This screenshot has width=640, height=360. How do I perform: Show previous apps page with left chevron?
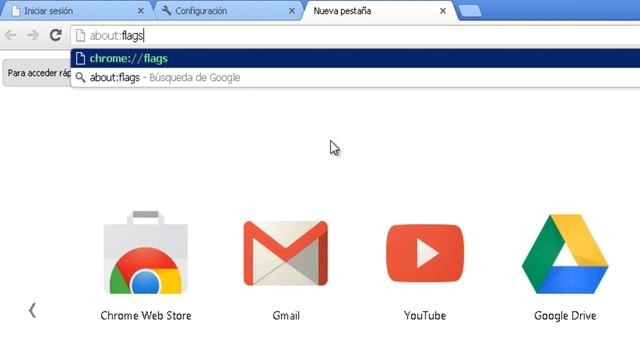[x=32, y=311]
